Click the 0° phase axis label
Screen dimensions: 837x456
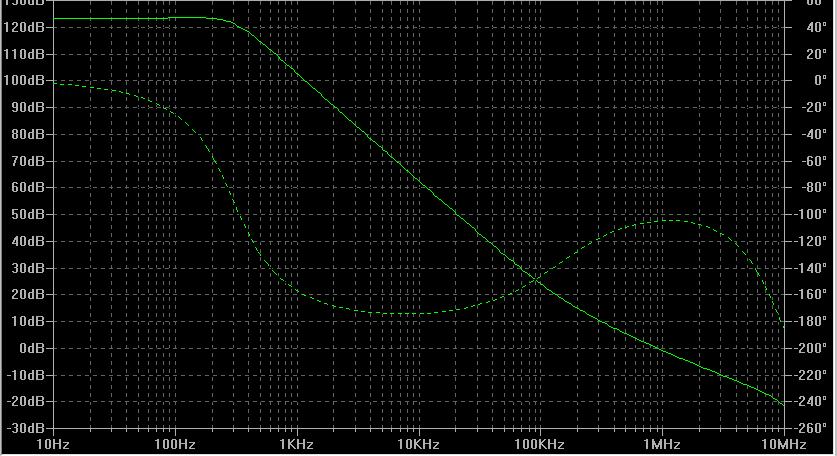[x=820, y=81]
